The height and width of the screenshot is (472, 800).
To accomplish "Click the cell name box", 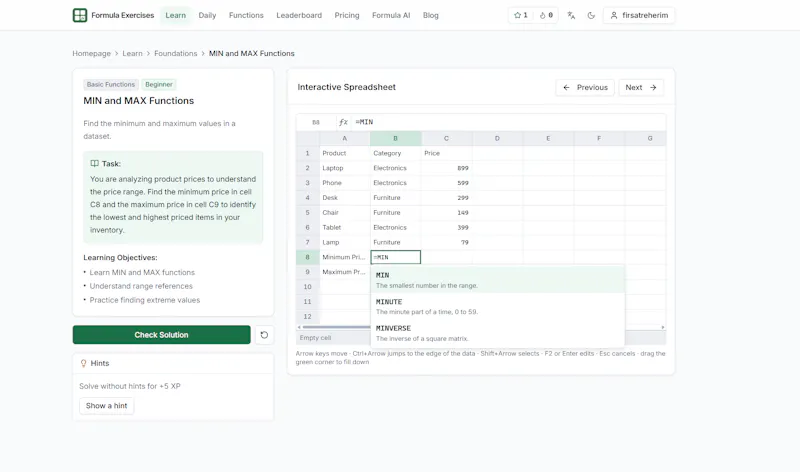I will 316,122.
